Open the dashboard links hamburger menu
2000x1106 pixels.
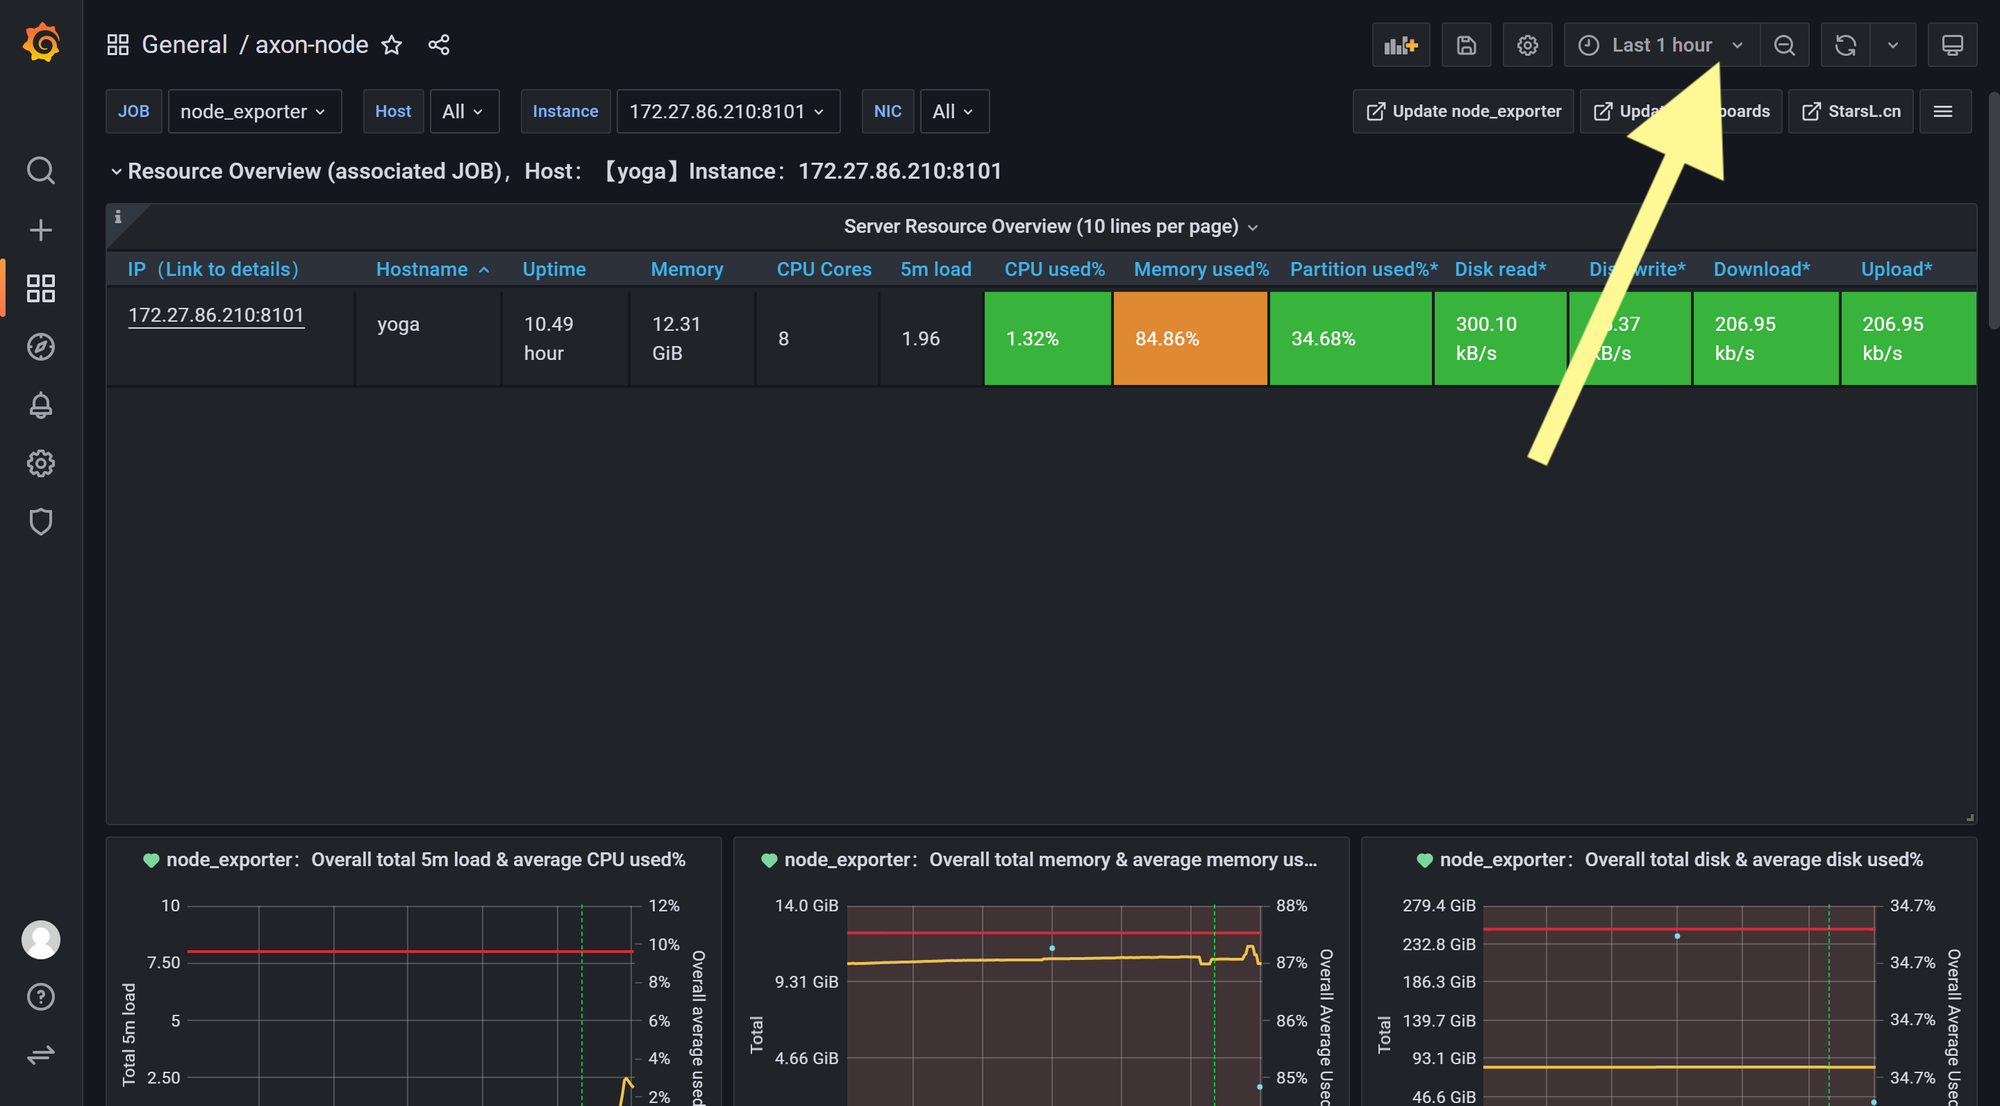click(1944, 111)
